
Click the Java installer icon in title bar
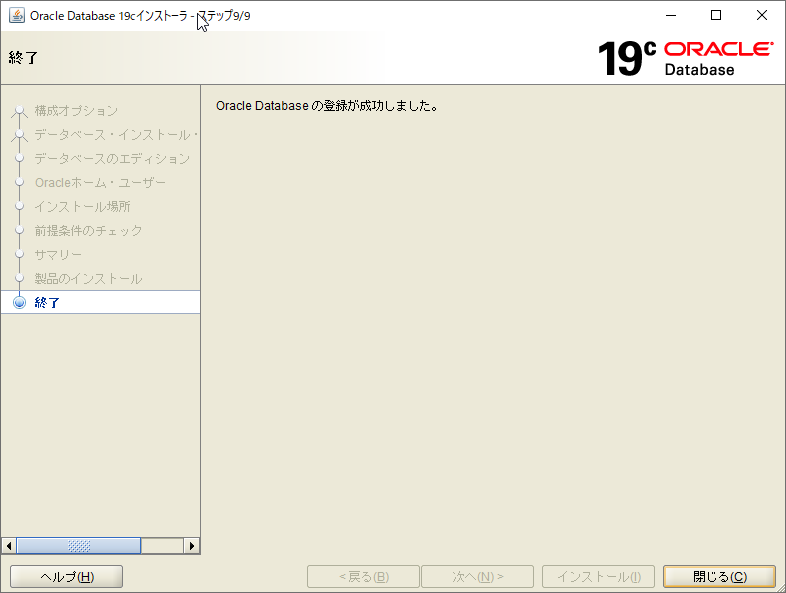pos(17,16)
